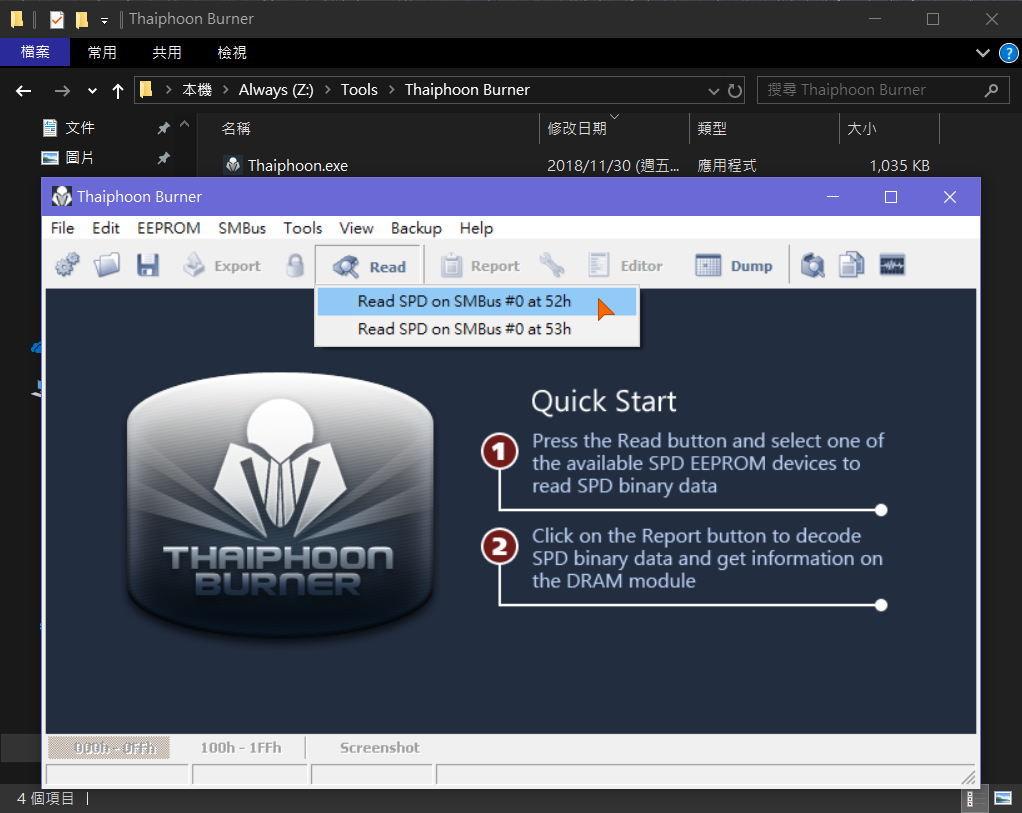
Task: Select Read SPD on SMBus #0 at 53h
Action: click(x=476, y=329)
